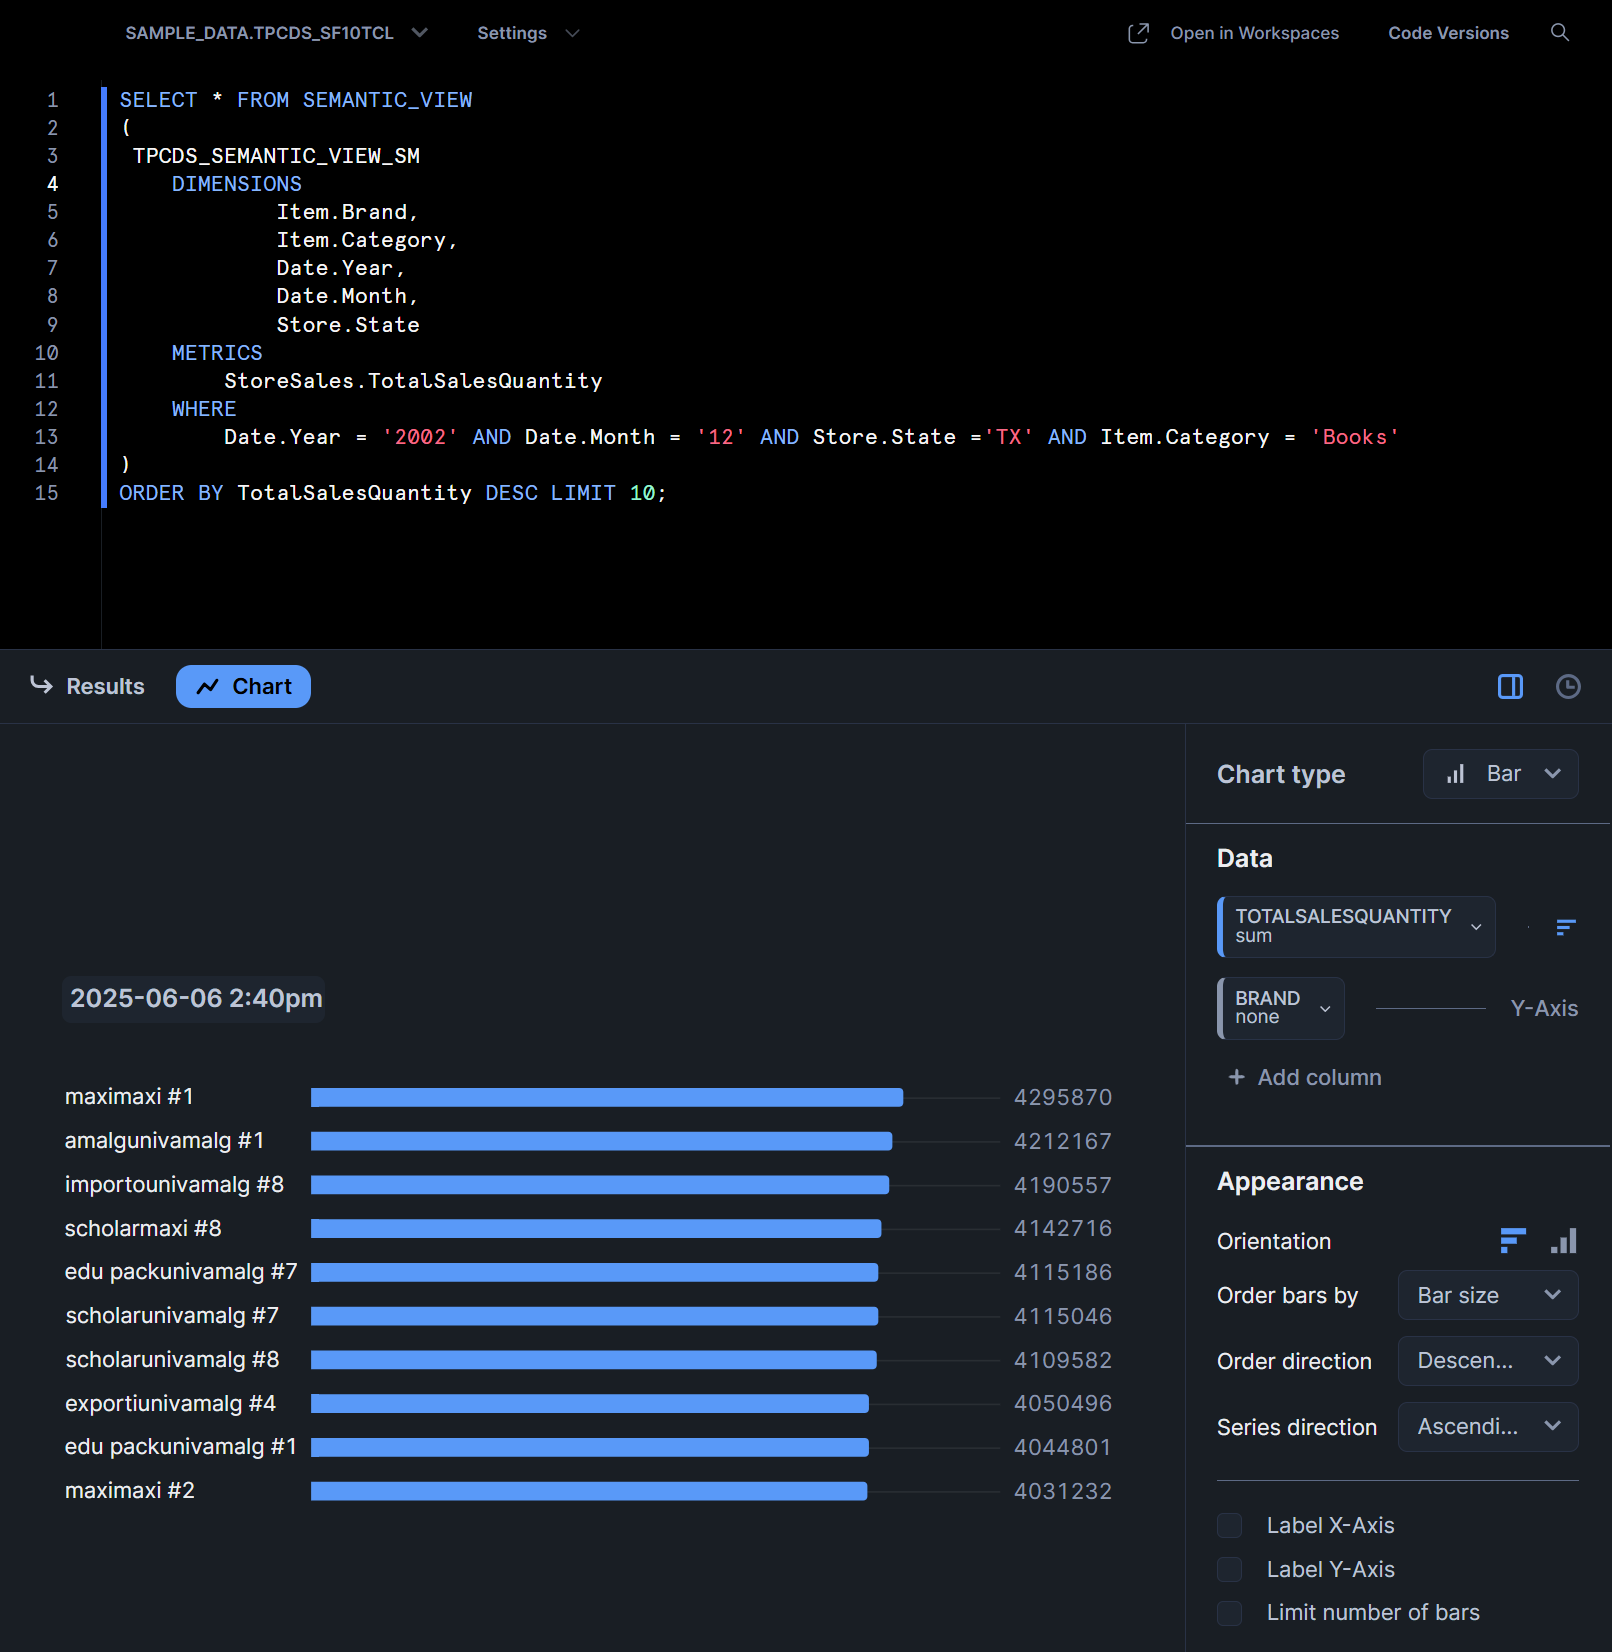Click the chart title timestamp 2025-06-06 2:40pm
The width and height of the screenshot is (1612, 1652).
[x=195, y=998]
